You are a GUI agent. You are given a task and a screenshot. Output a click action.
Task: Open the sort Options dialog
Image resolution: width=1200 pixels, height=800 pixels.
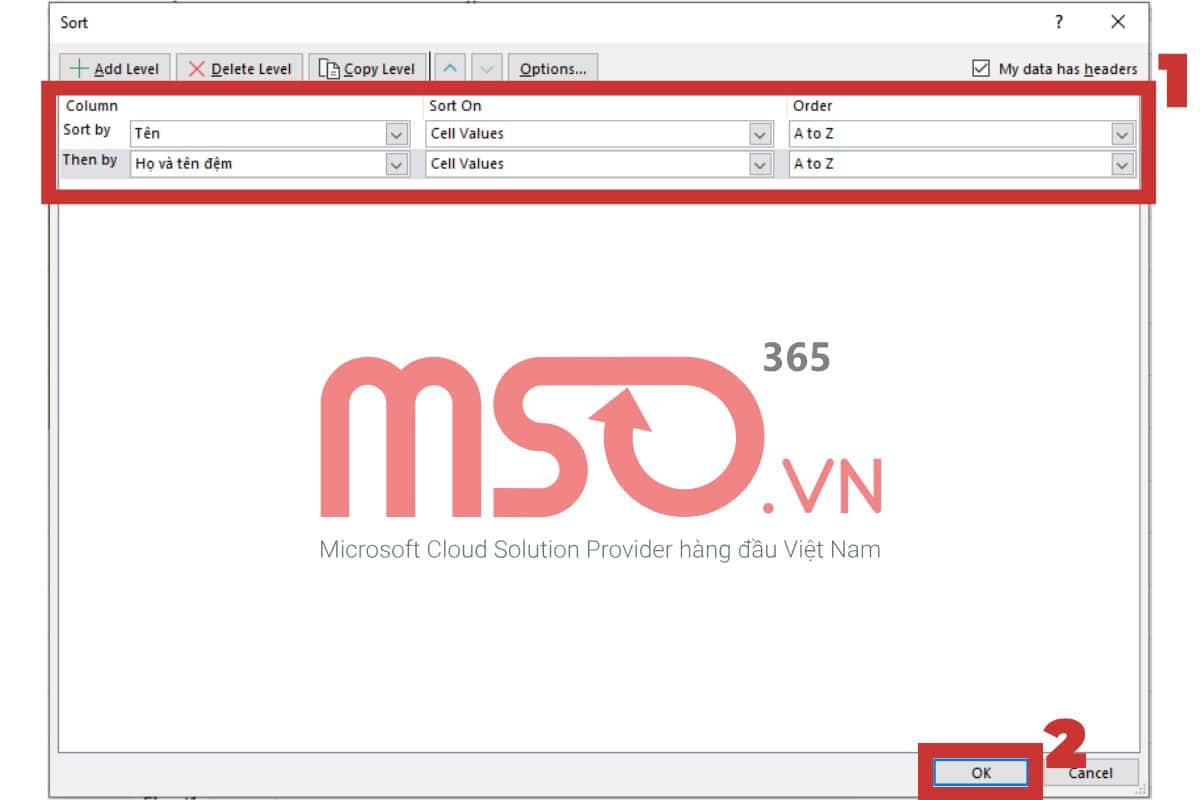point(553,69)
